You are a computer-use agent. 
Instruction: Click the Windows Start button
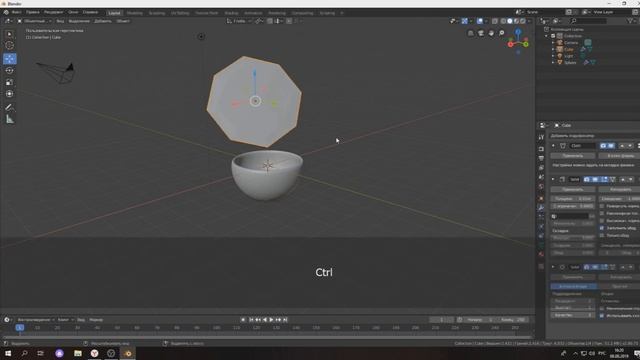point(8,353)
